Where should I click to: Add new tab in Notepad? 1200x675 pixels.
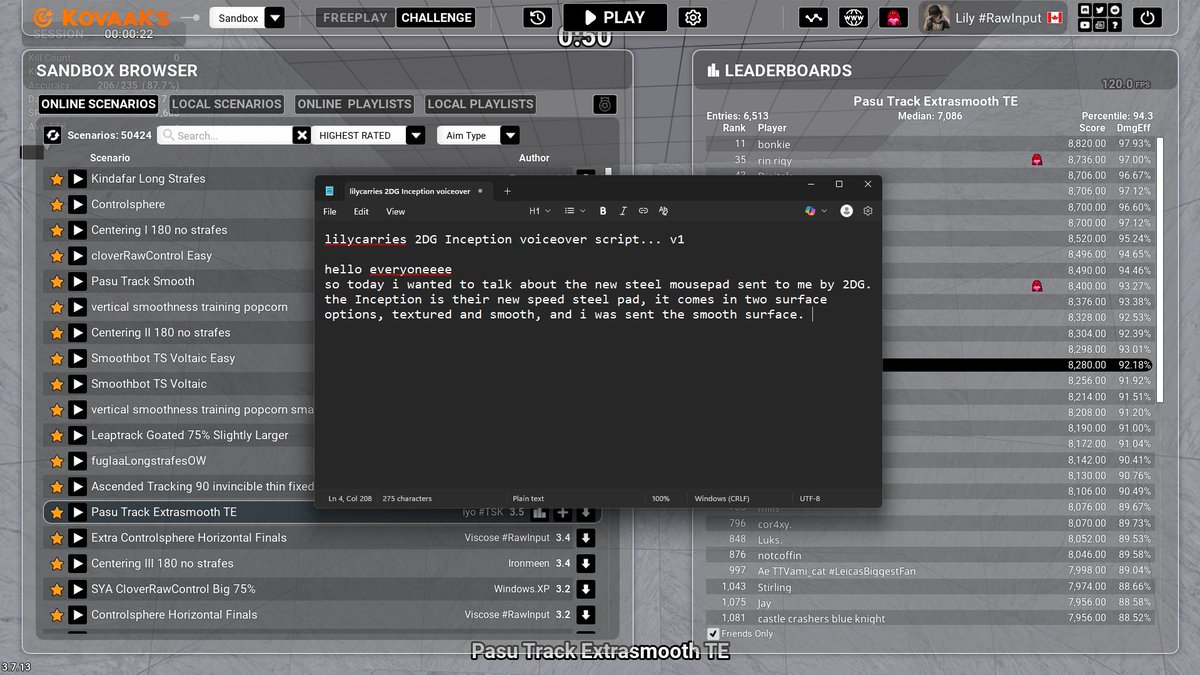tap(507, 190)
